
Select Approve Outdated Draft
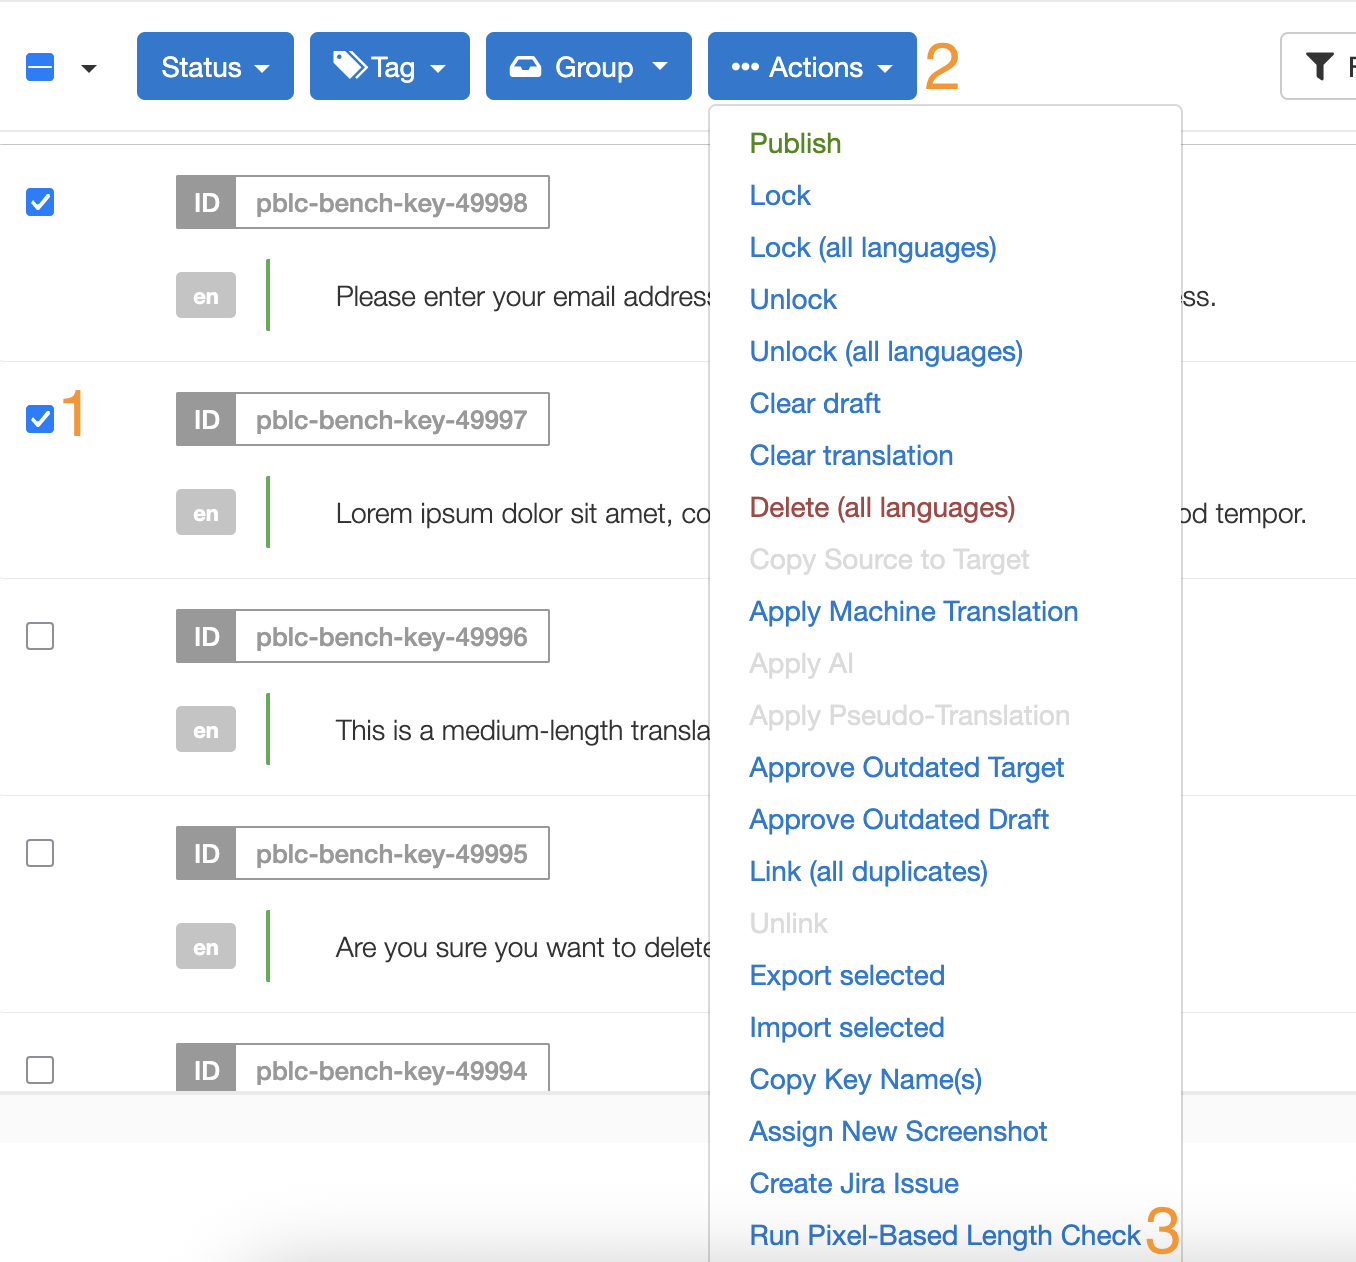pyautogui.click(x=899, y=819)
